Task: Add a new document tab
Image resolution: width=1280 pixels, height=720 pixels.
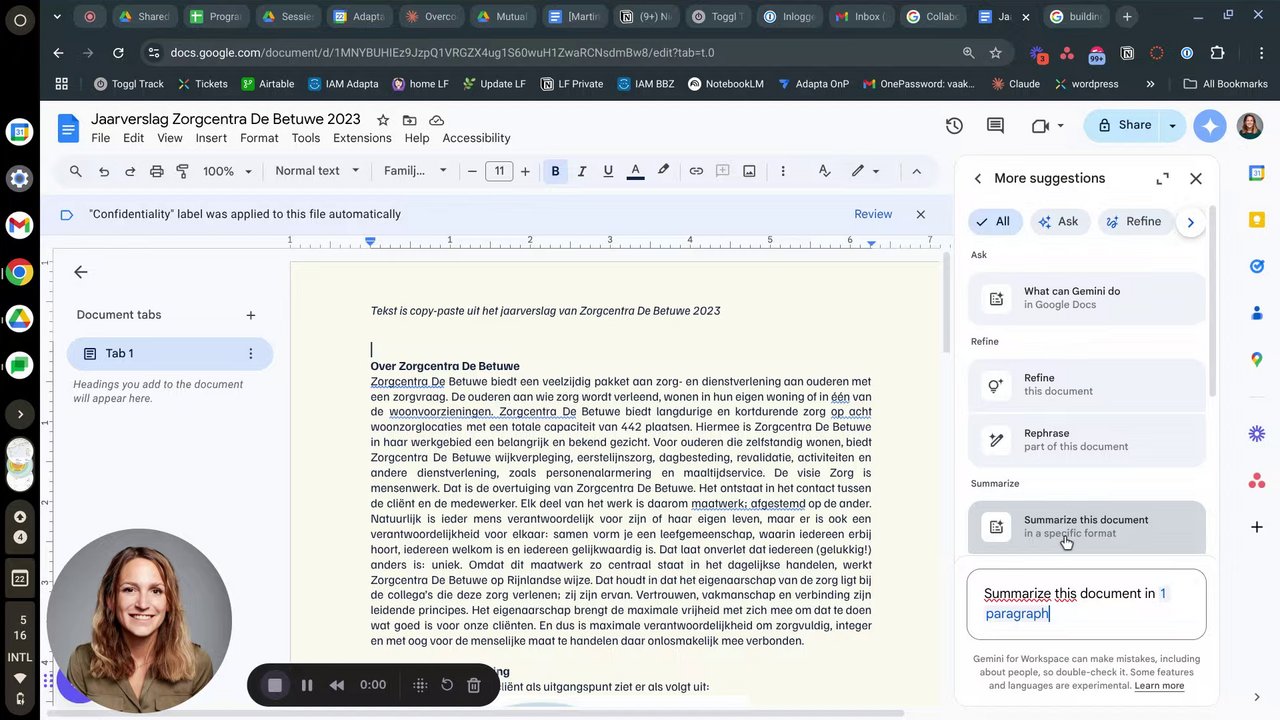Action: pos(251,315)
